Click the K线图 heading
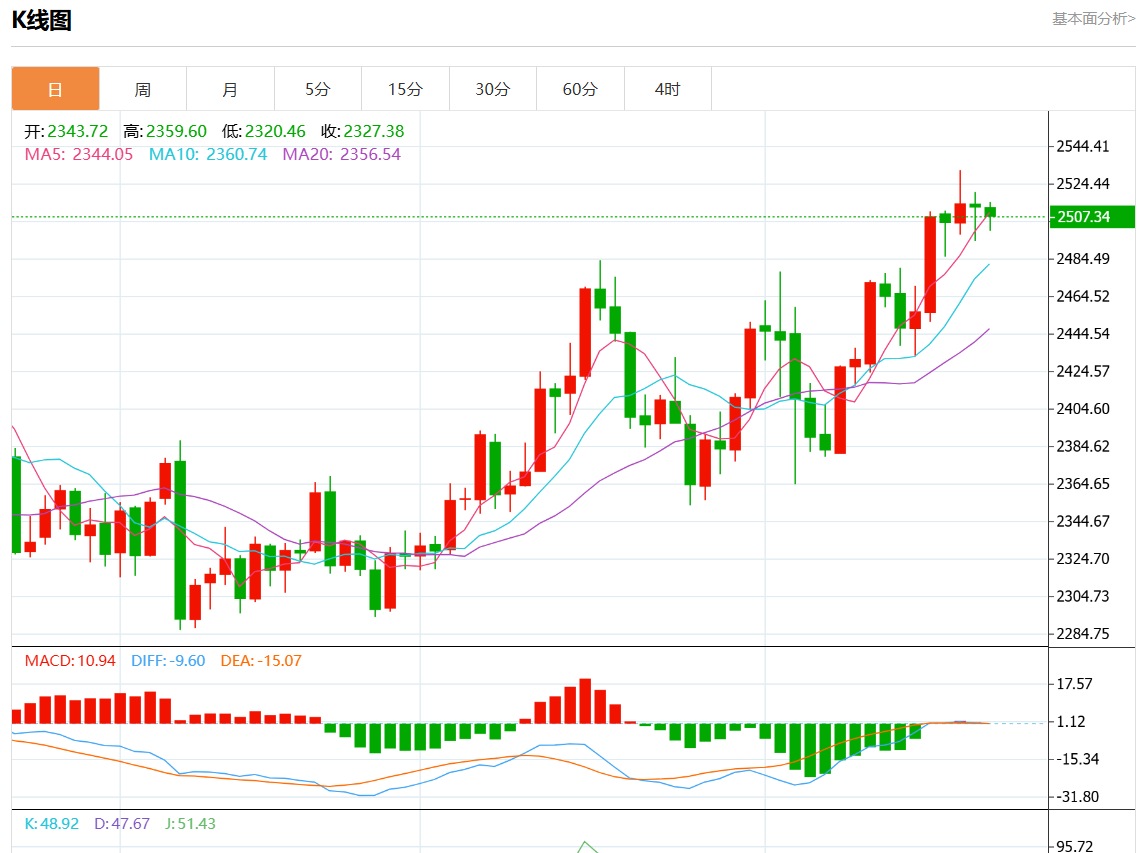 [x=42, y=20]
